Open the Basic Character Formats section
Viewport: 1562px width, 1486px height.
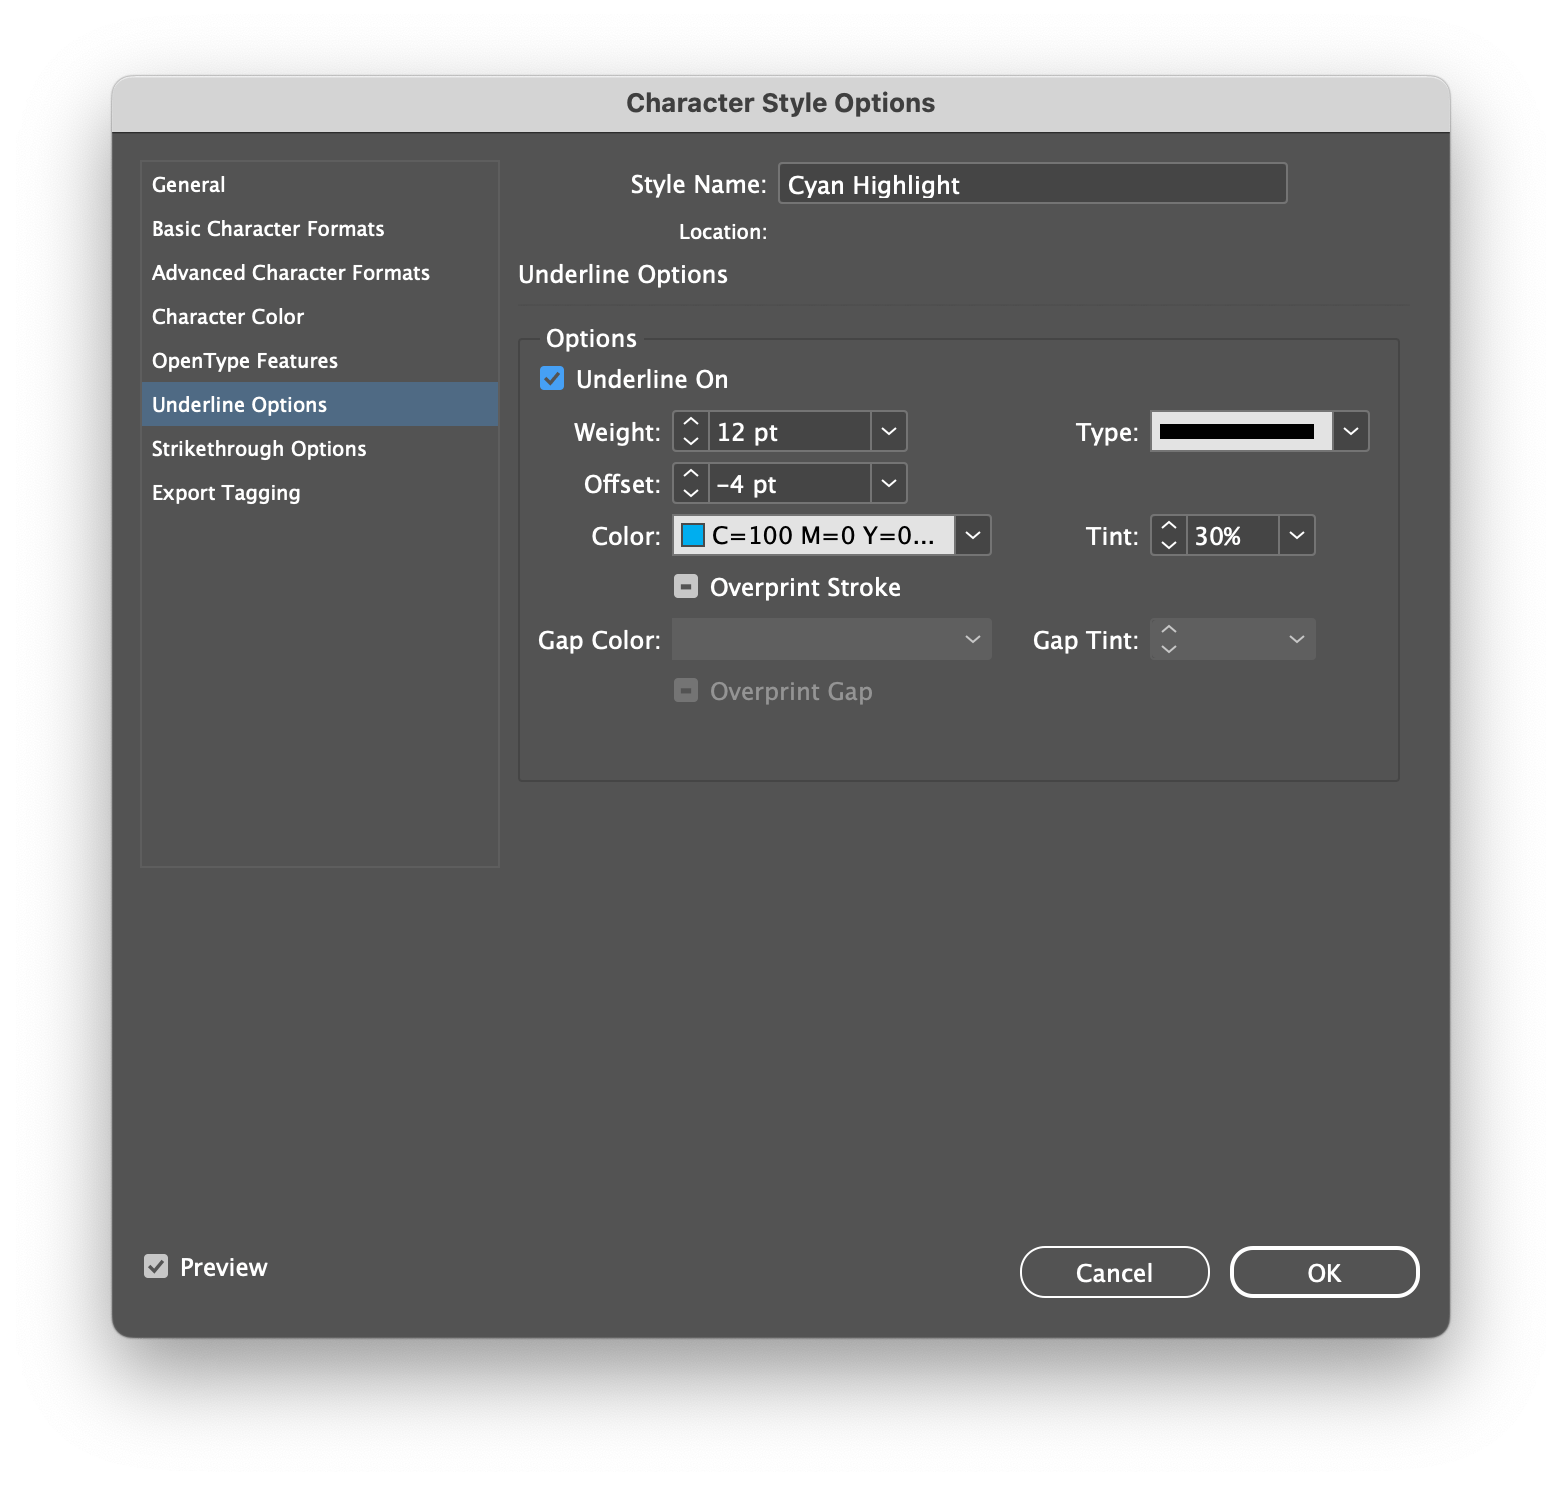click(x=268, y=228)
